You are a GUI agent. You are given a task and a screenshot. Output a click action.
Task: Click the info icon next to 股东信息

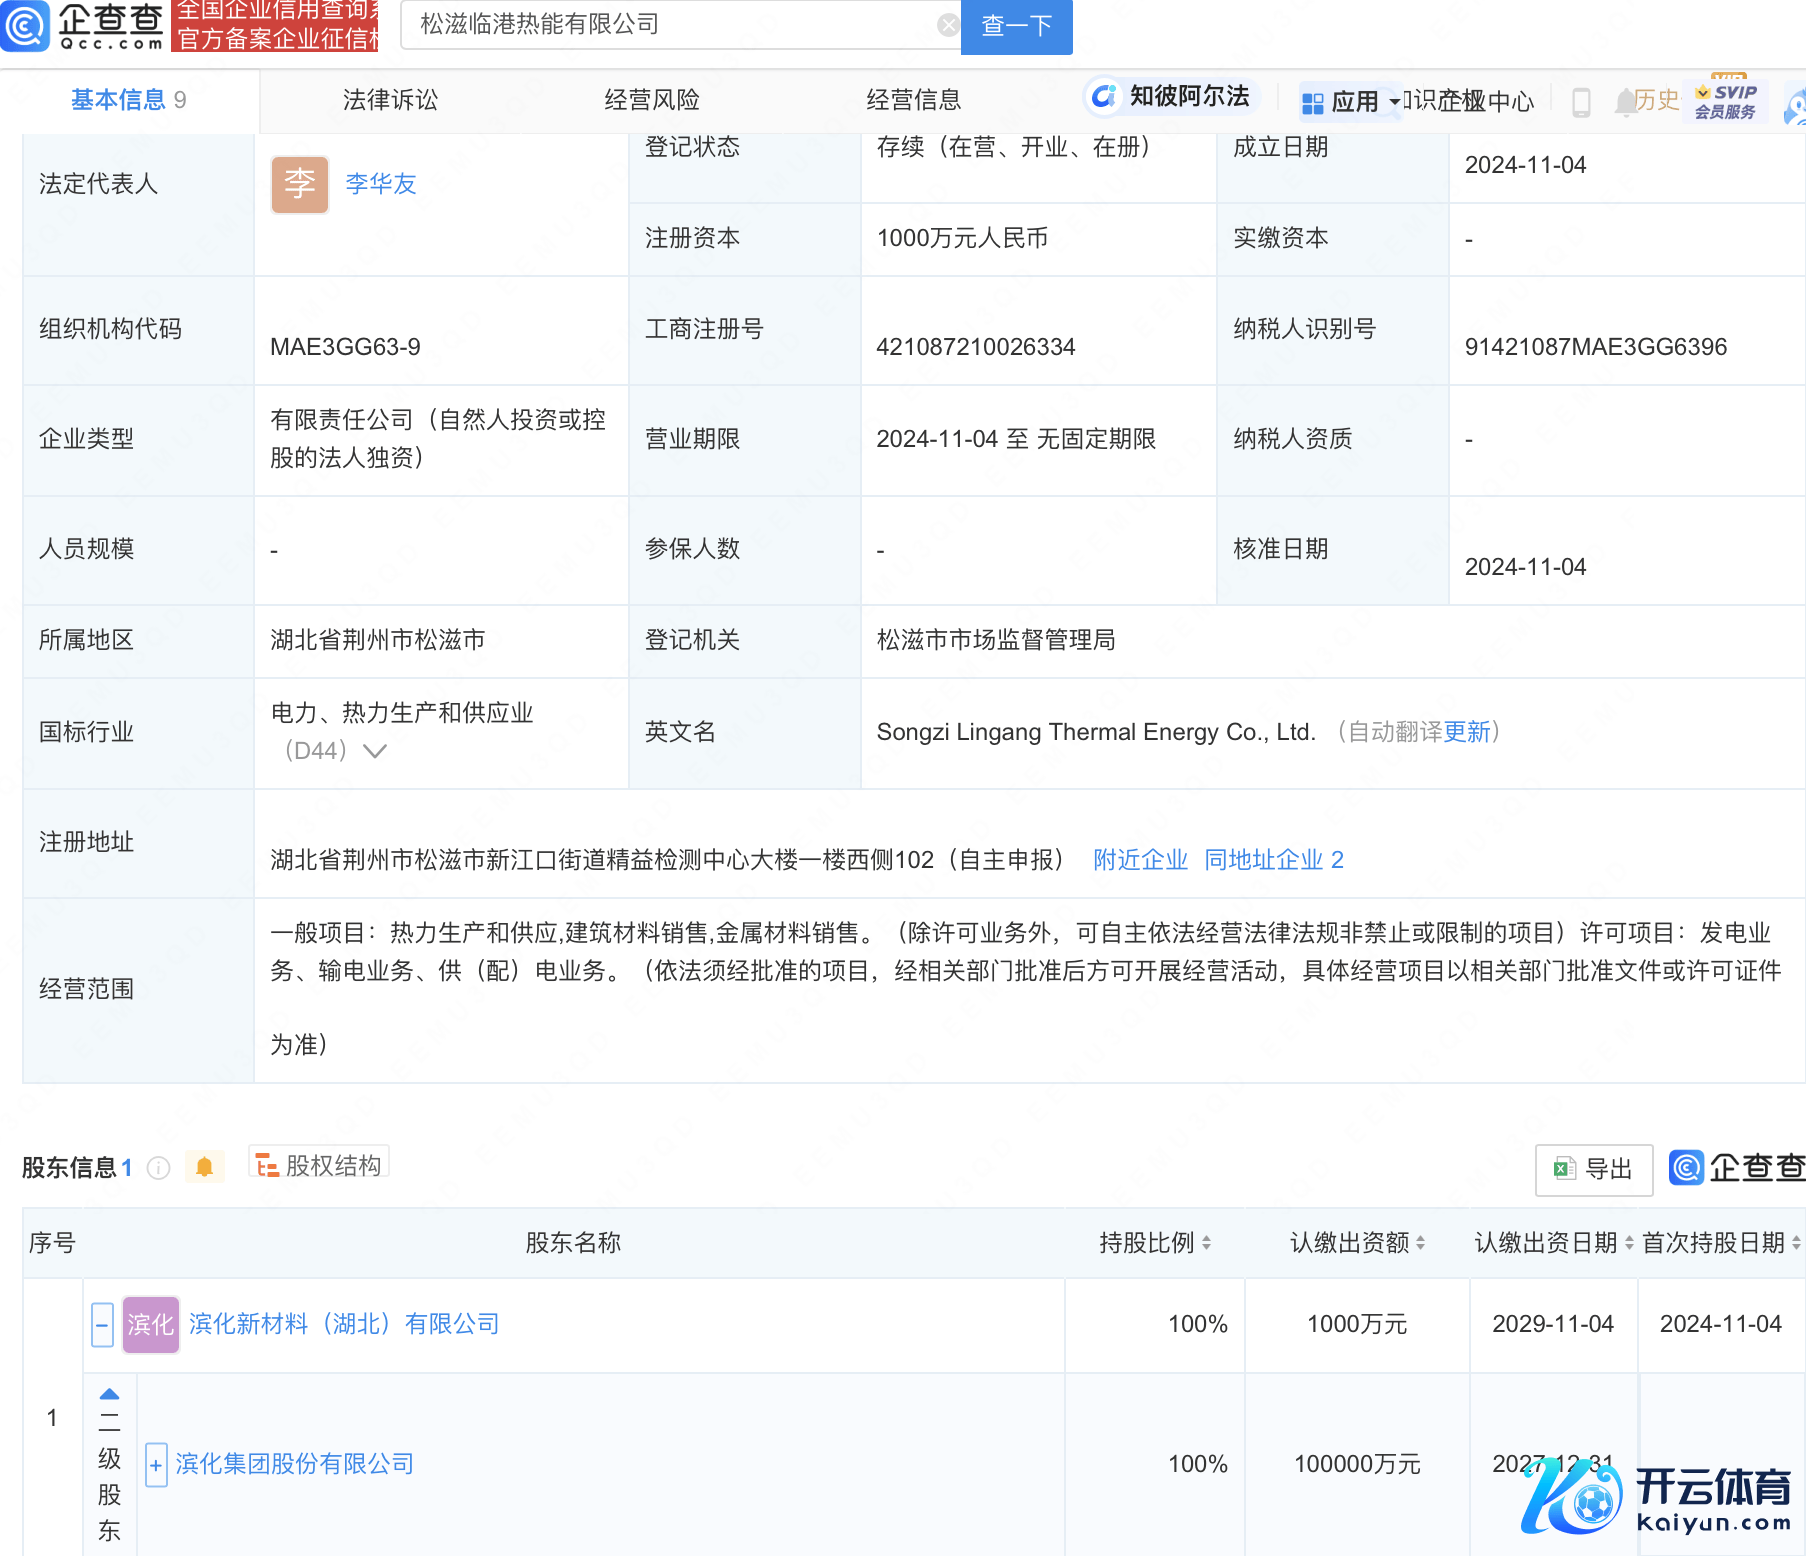click(x=159, y=1168)
